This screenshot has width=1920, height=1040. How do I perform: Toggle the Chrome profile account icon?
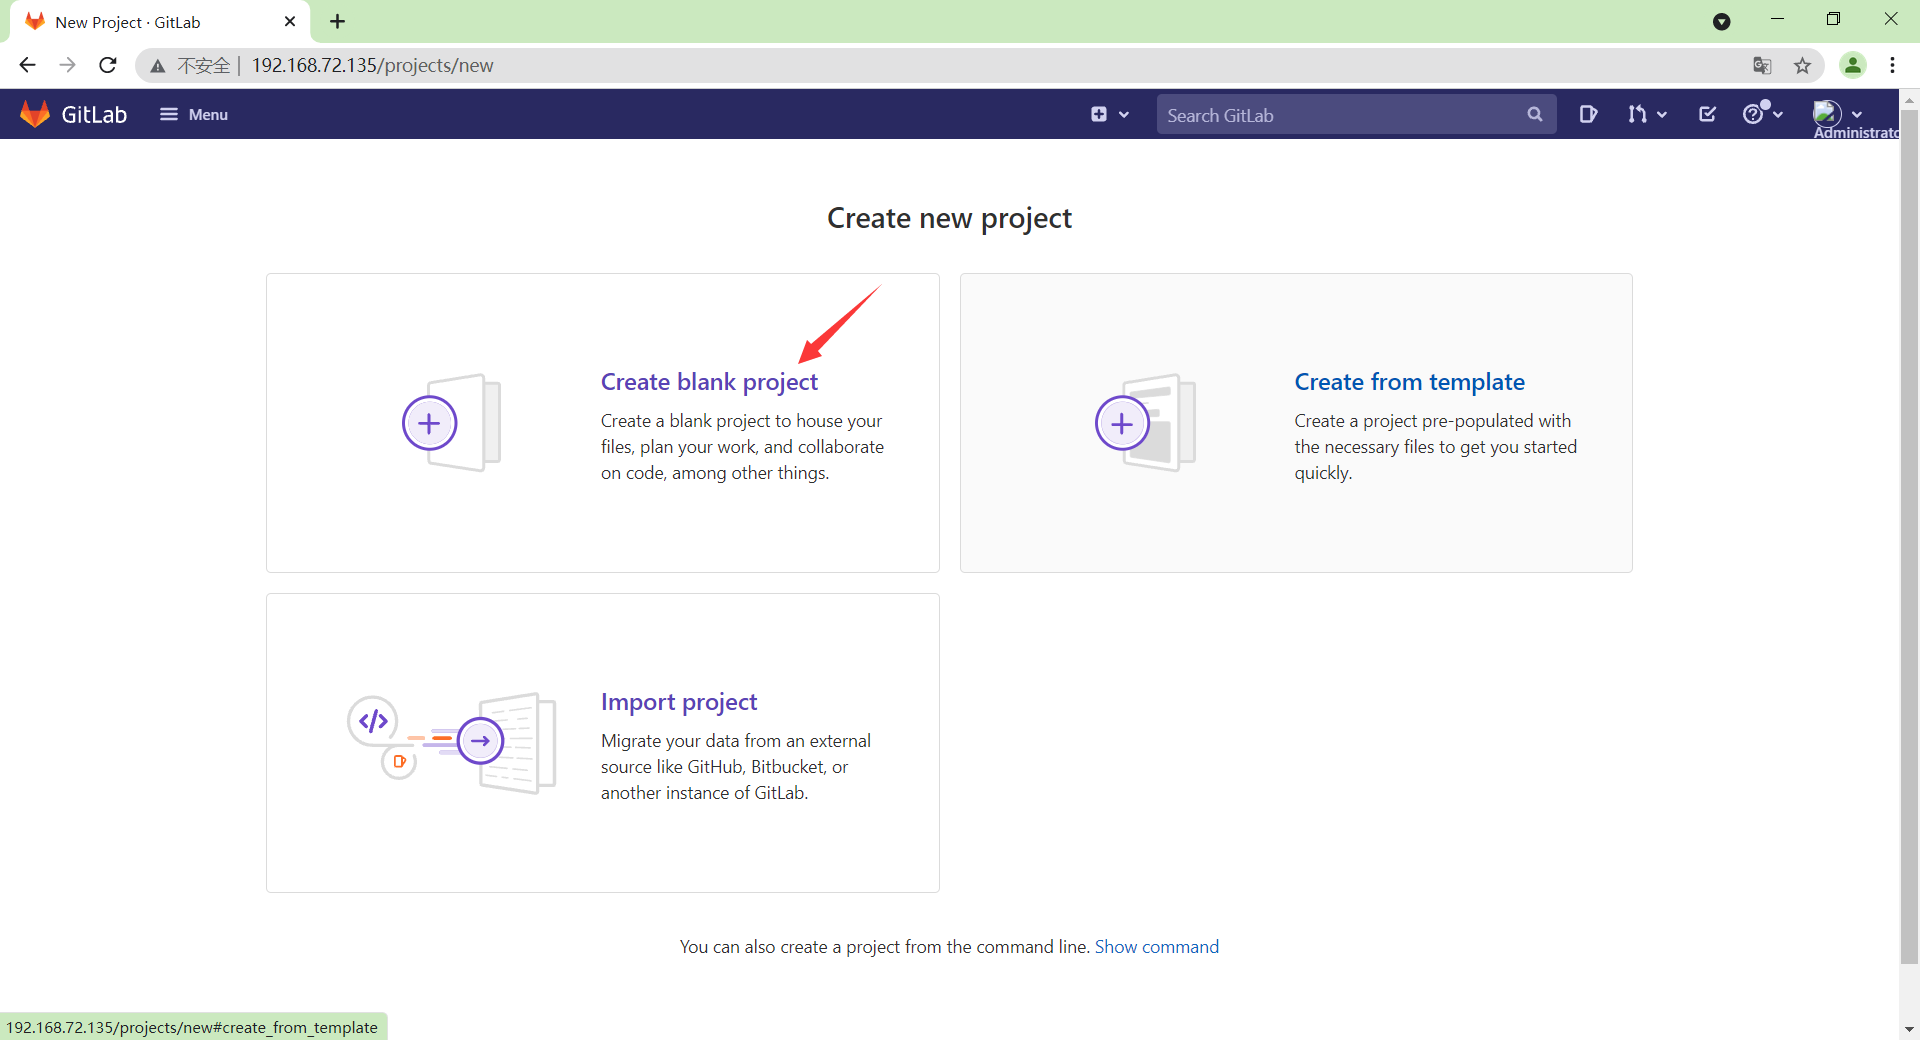pyautogui.click(x=1853, y=65)
